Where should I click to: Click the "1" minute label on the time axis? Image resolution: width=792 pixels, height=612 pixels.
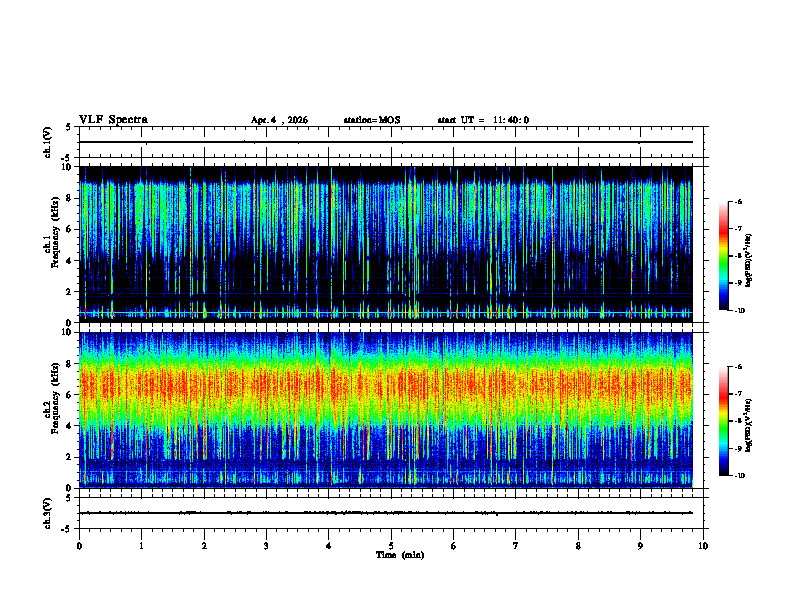point(141,546)
